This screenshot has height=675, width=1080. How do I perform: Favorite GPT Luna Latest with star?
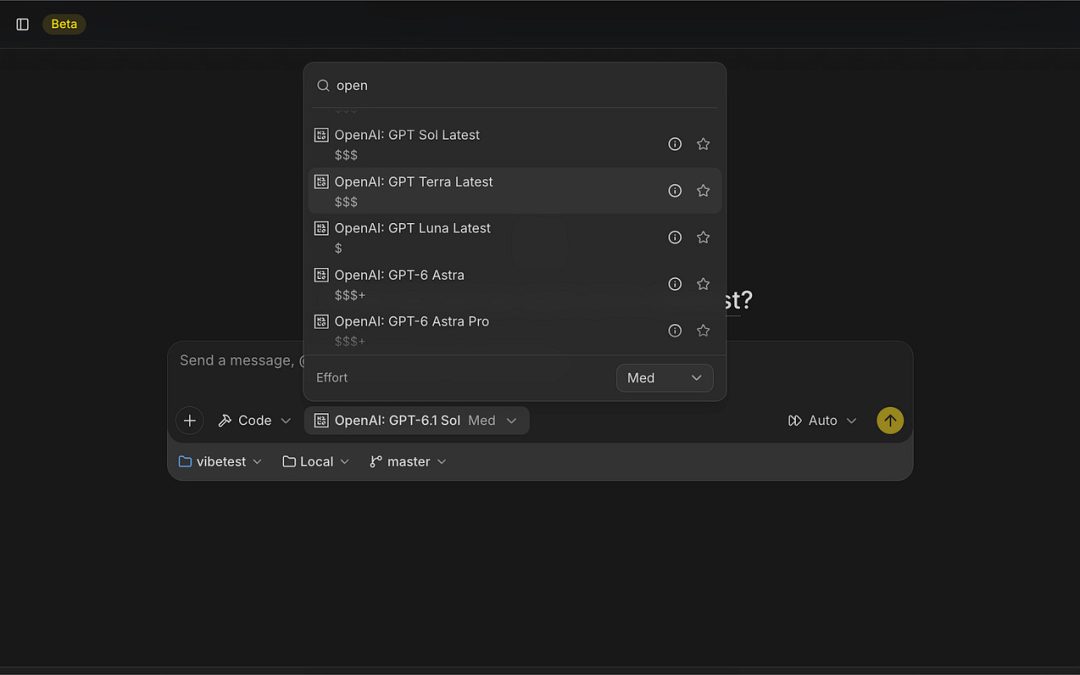tap(703, 237)
